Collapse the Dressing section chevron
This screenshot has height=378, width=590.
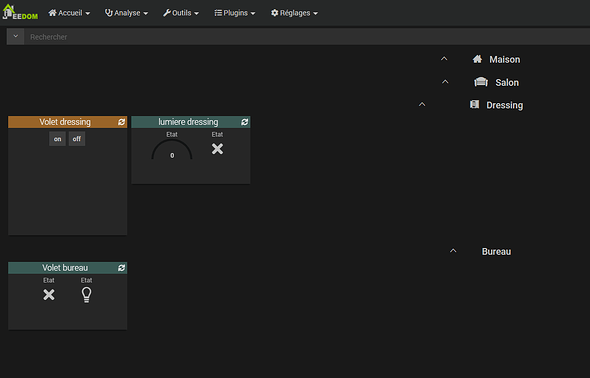coord(422,105)
